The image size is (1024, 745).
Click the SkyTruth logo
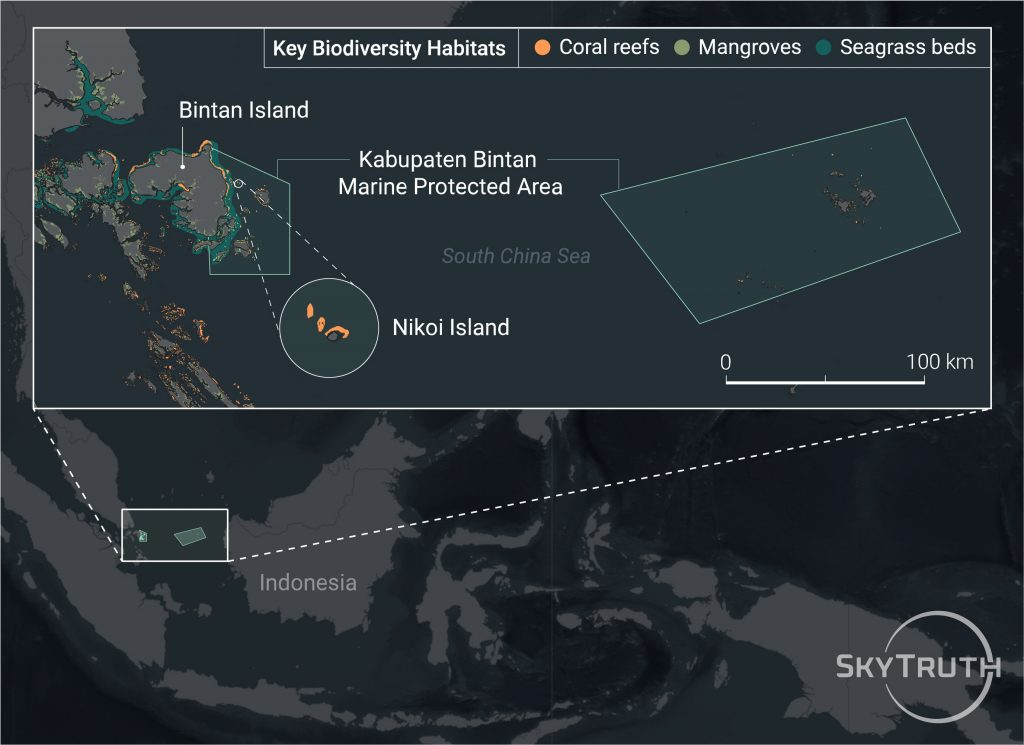[920, 666]
